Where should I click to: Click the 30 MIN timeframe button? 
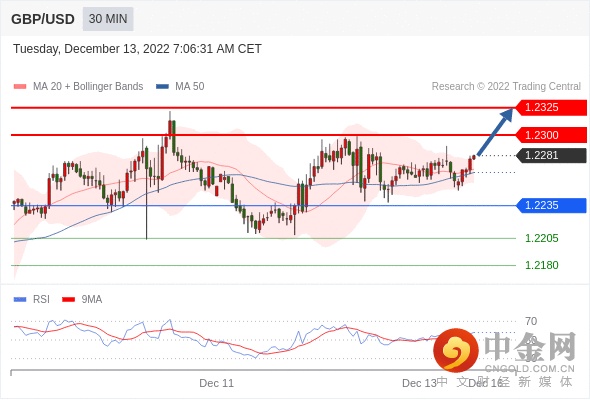pyautogui.click(x=108, y=19)
